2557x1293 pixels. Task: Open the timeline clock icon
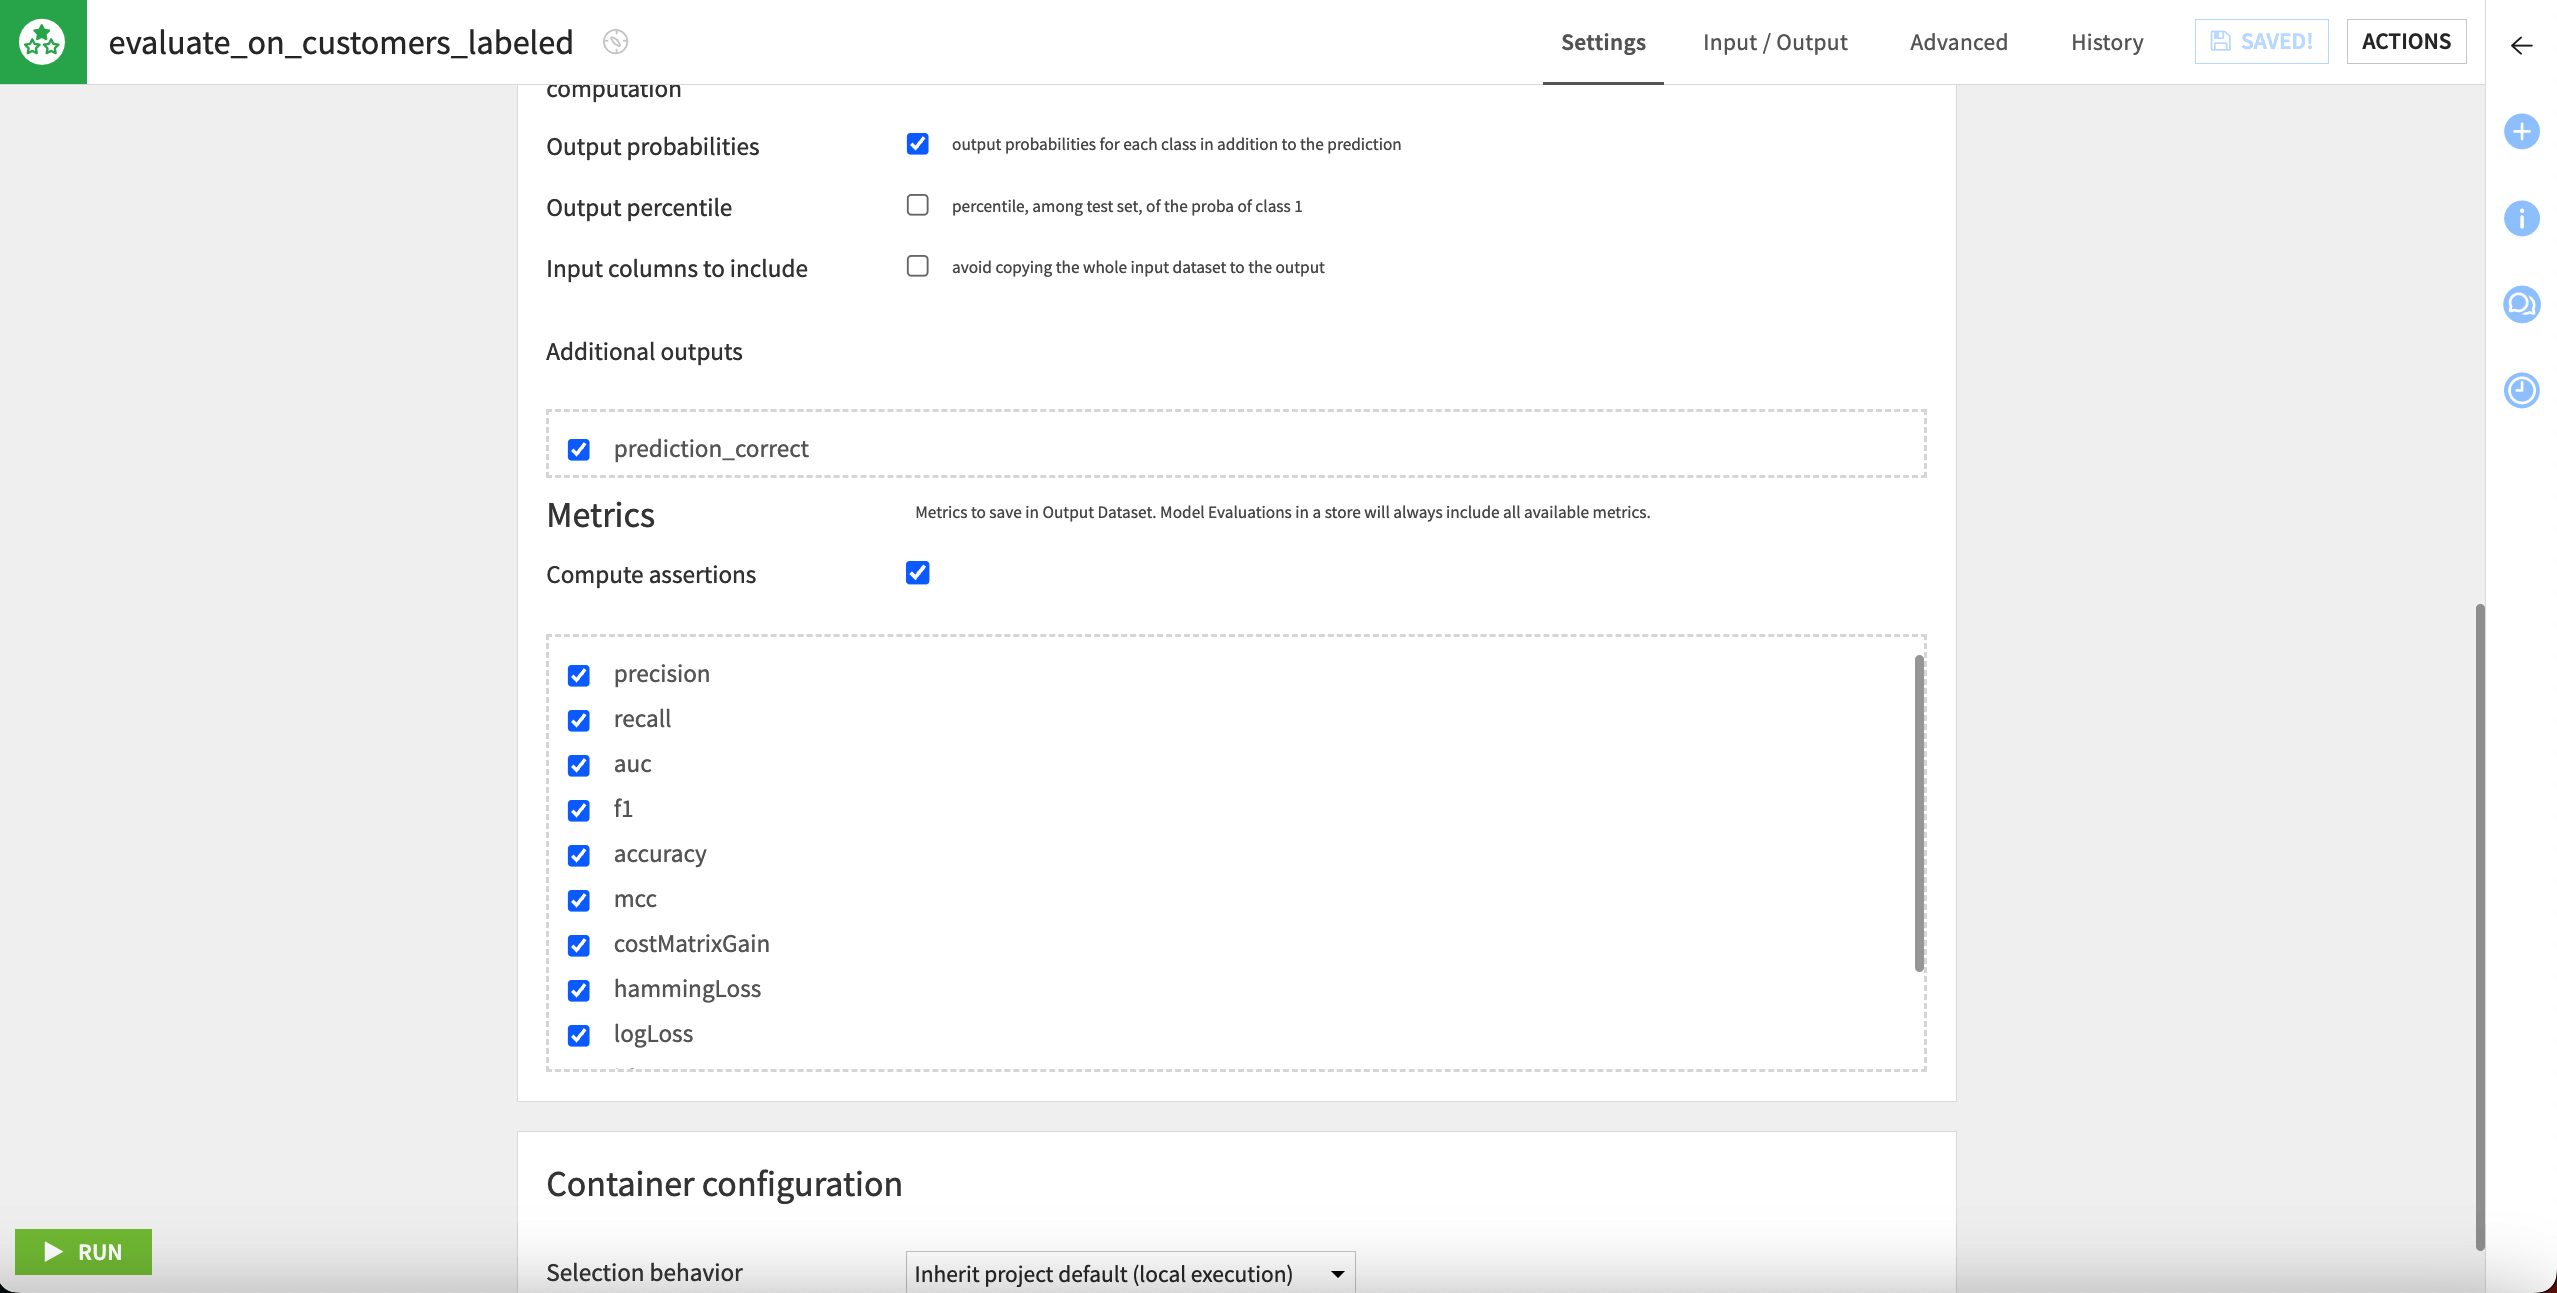(2521, 390)
